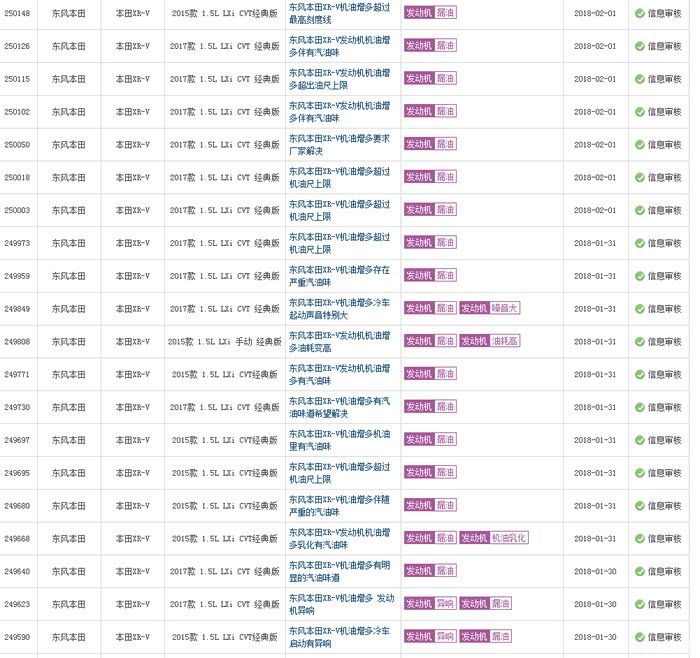
Task: Click the green checkmark in row 249849
Action: coord(640,308)
